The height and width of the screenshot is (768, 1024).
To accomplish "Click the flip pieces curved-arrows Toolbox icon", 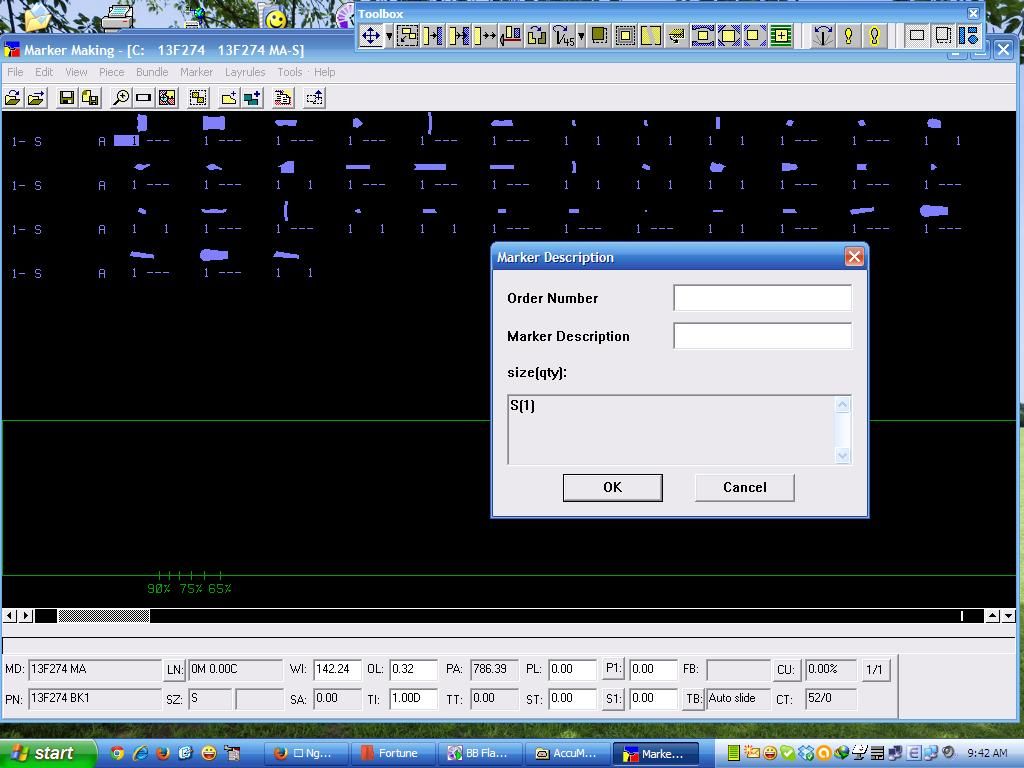I will click(537, 35).
